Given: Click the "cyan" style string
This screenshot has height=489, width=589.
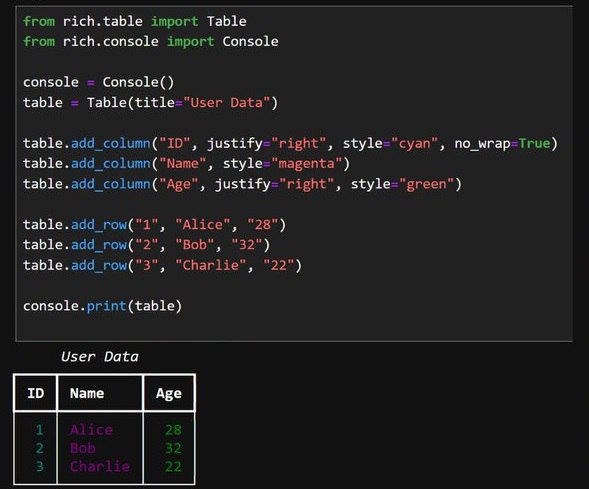Looking at the screenshot, I should coord(414,143).
